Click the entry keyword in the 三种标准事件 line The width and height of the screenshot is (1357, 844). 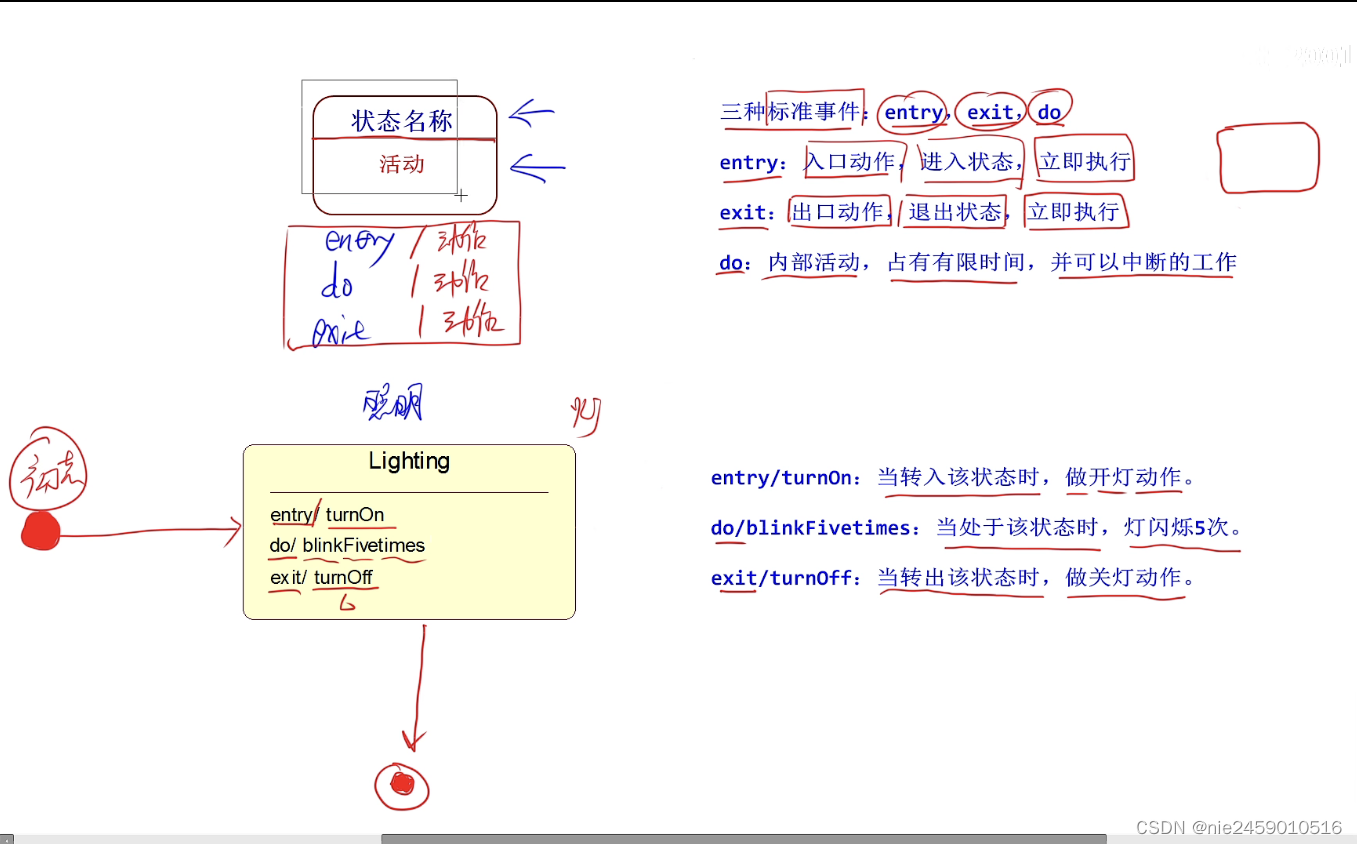913,113
